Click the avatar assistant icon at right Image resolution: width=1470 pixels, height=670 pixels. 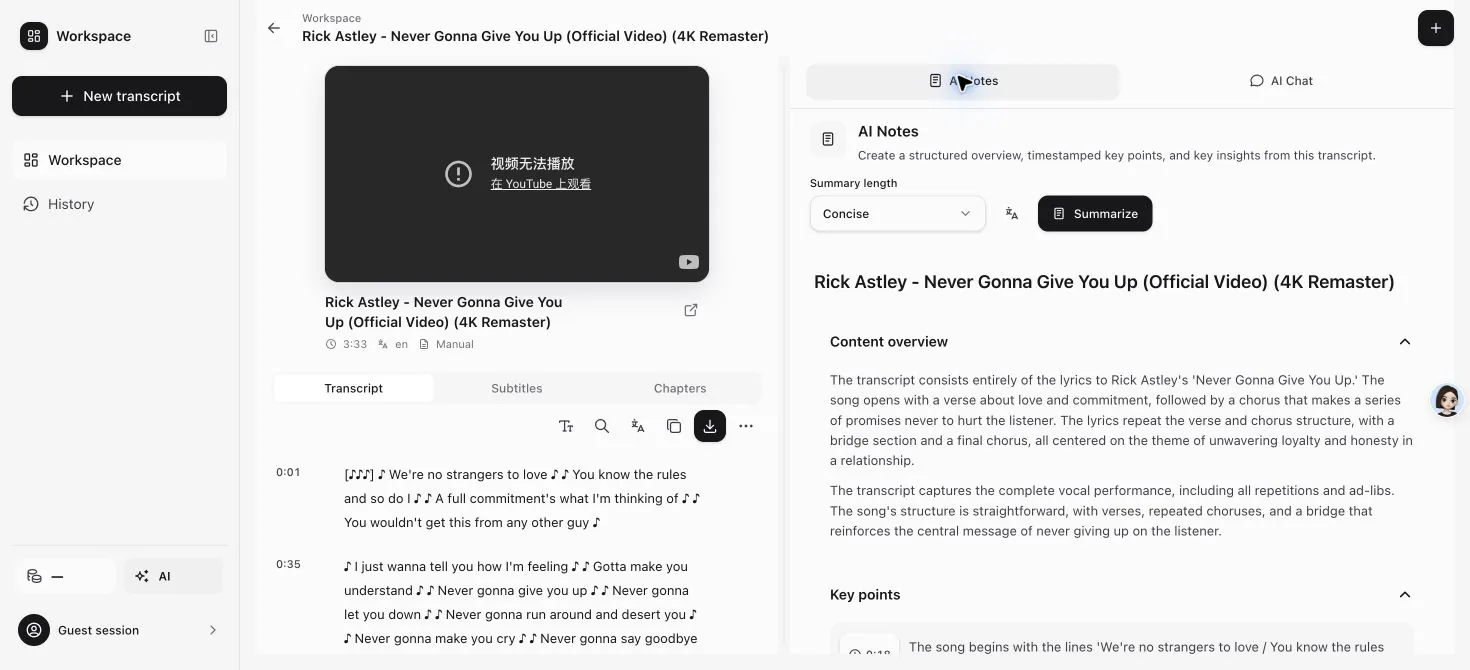pyautogui.click(x=1447, y=400)
